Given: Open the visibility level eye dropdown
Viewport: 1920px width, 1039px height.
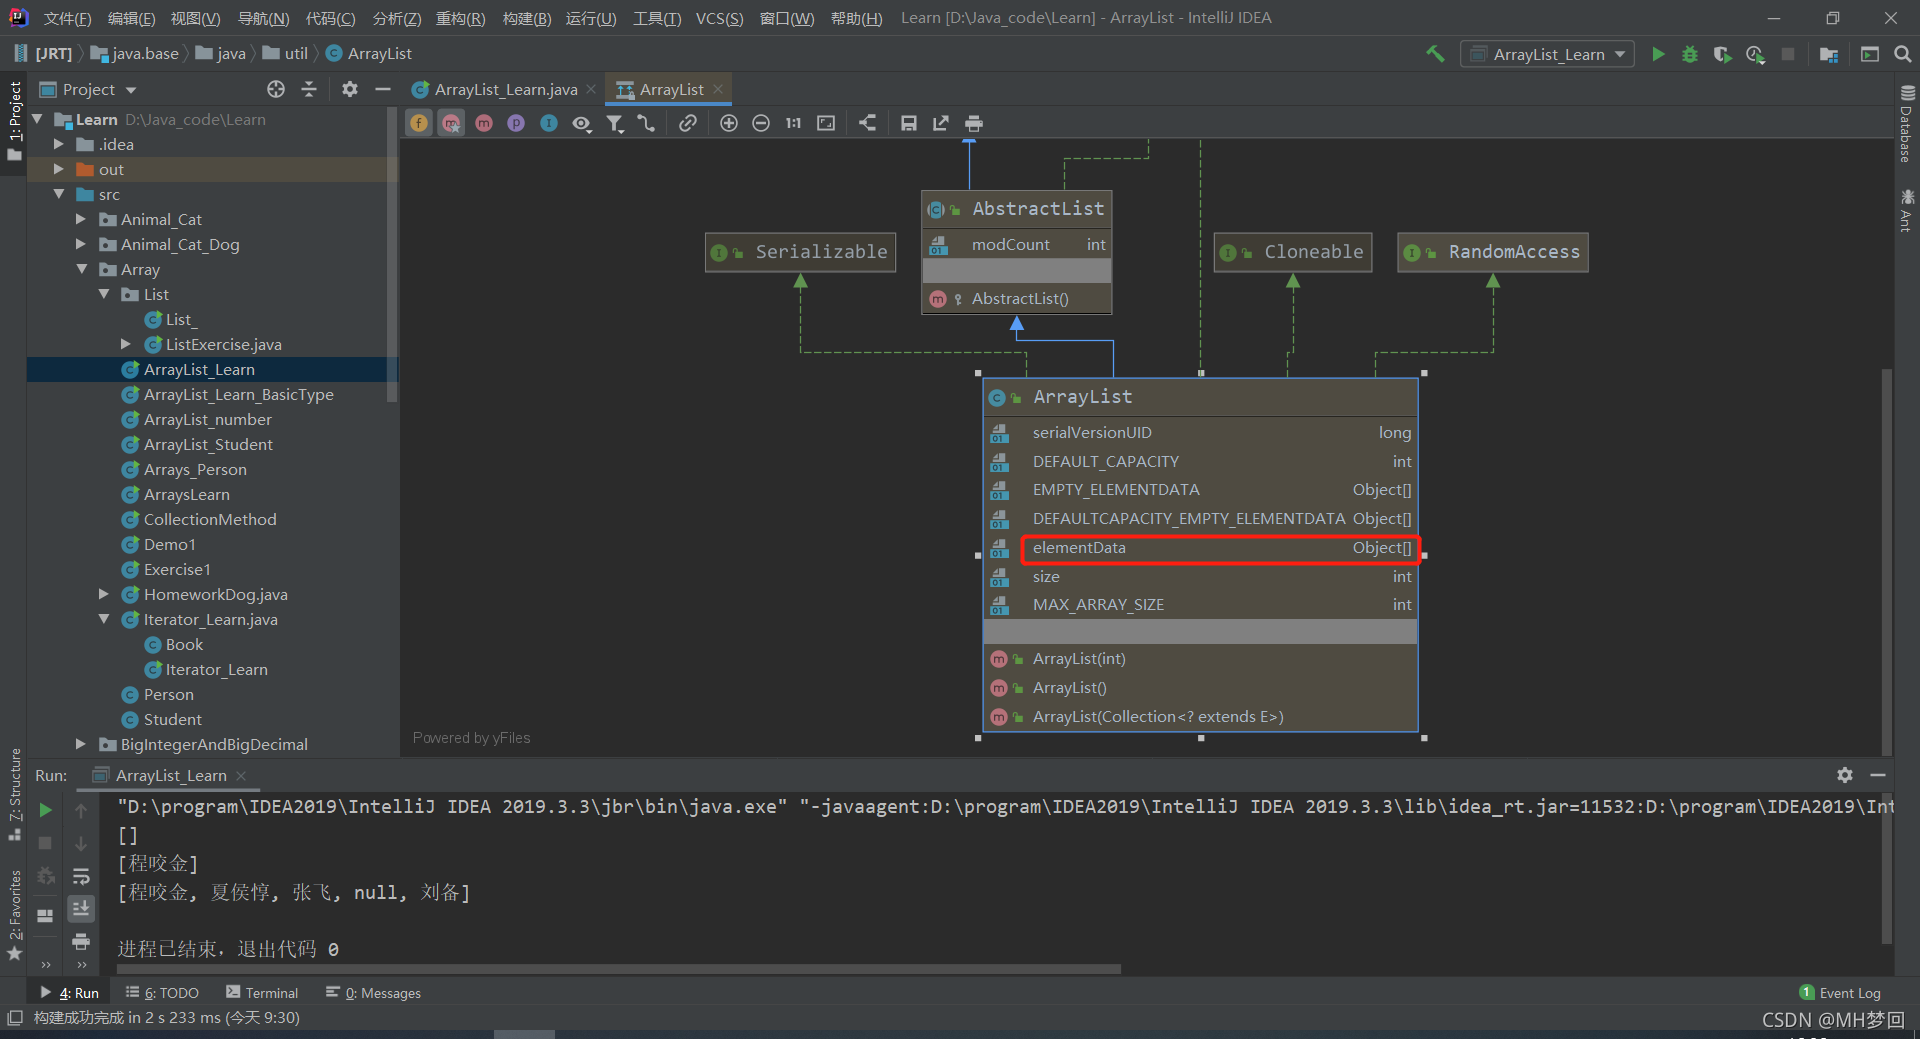Looking at the screenshot, I should click(x=582, y=123).
